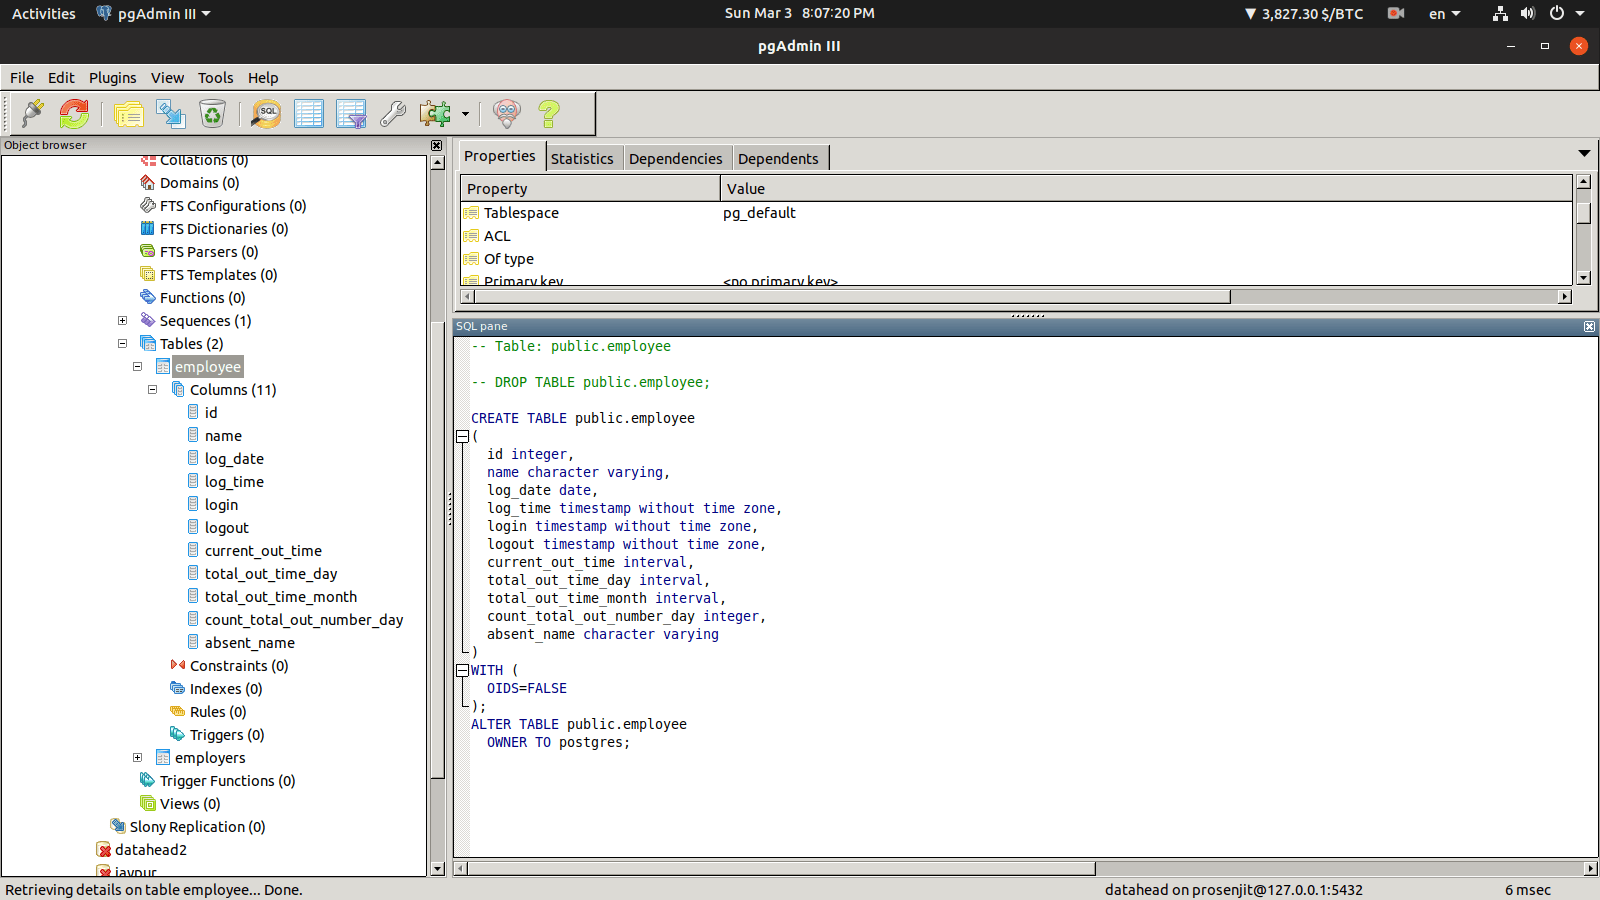Select FTS Dictionaries (0) node

(224, 229)
